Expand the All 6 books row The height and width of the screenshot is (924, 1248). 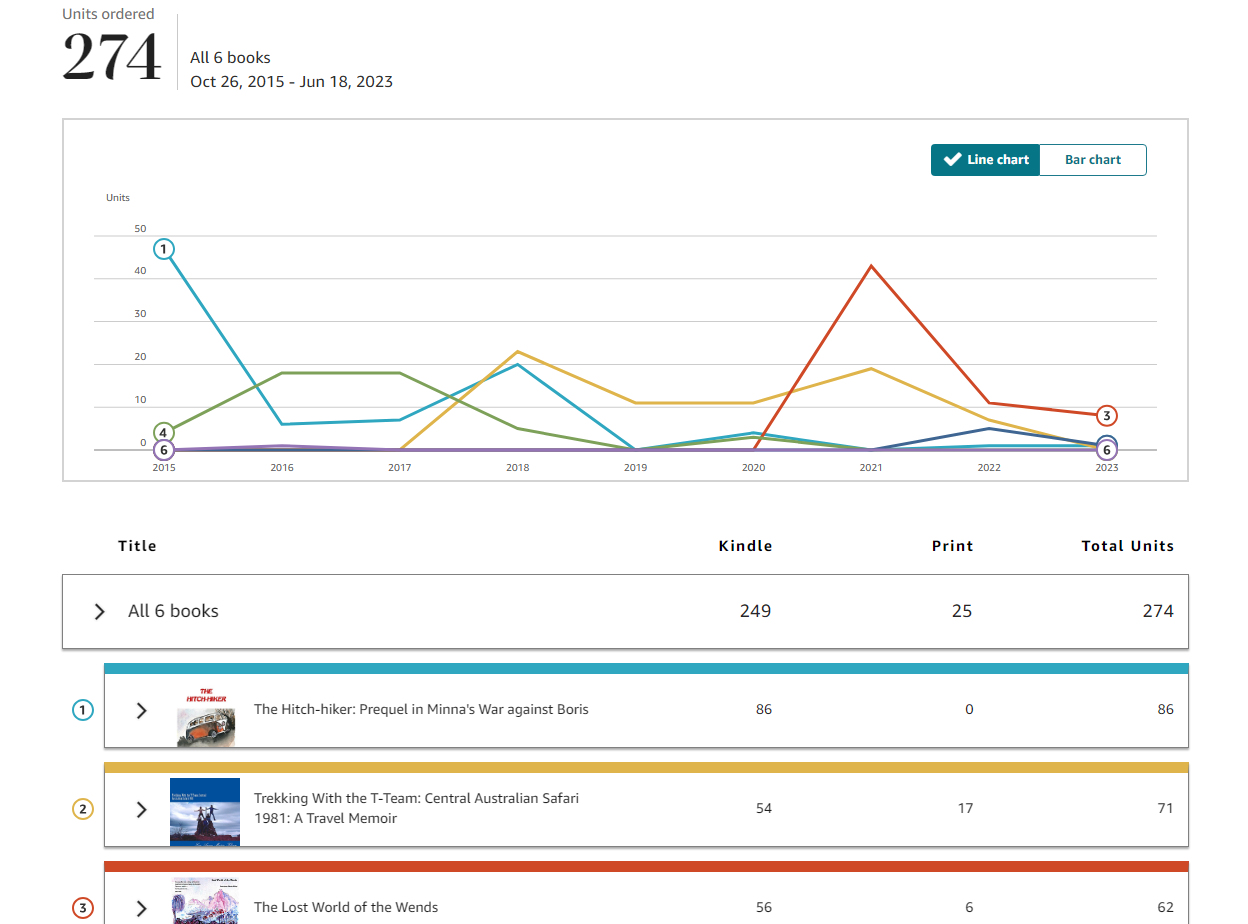98,611
